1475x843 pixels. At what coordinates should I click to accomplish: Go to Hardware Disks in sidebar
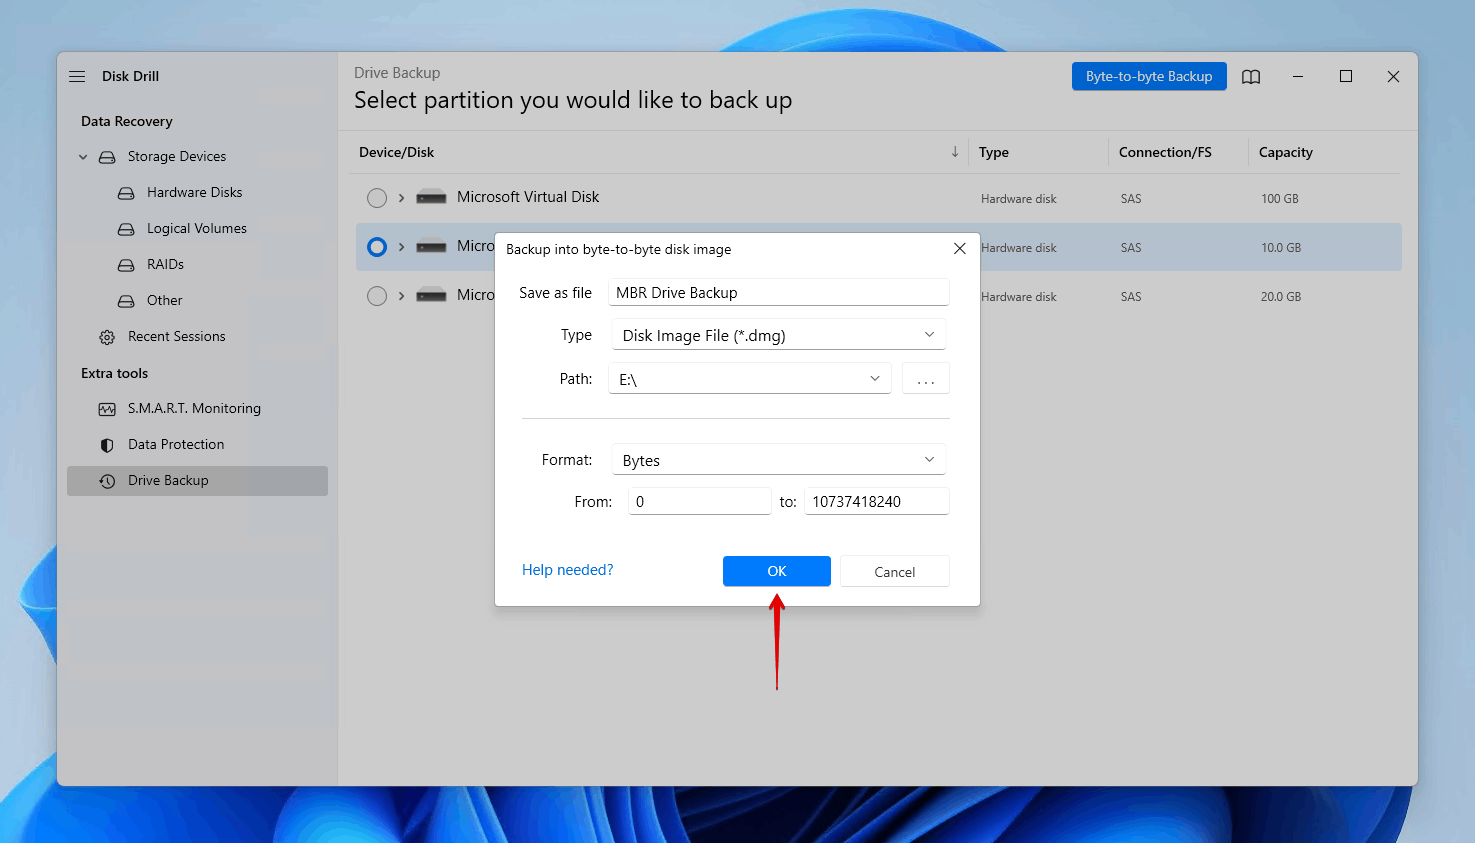click(x=194, y=192)
